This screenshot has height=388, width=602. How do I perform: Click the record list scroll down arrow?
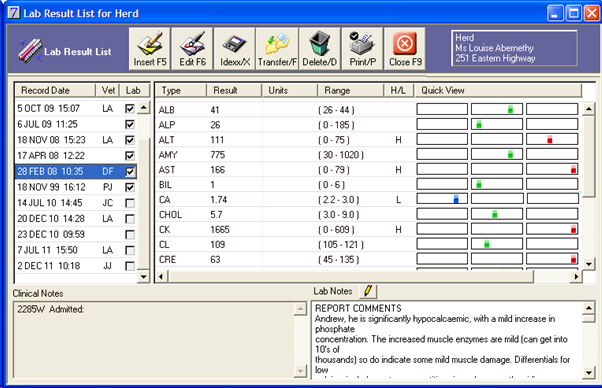coord(144,277)
